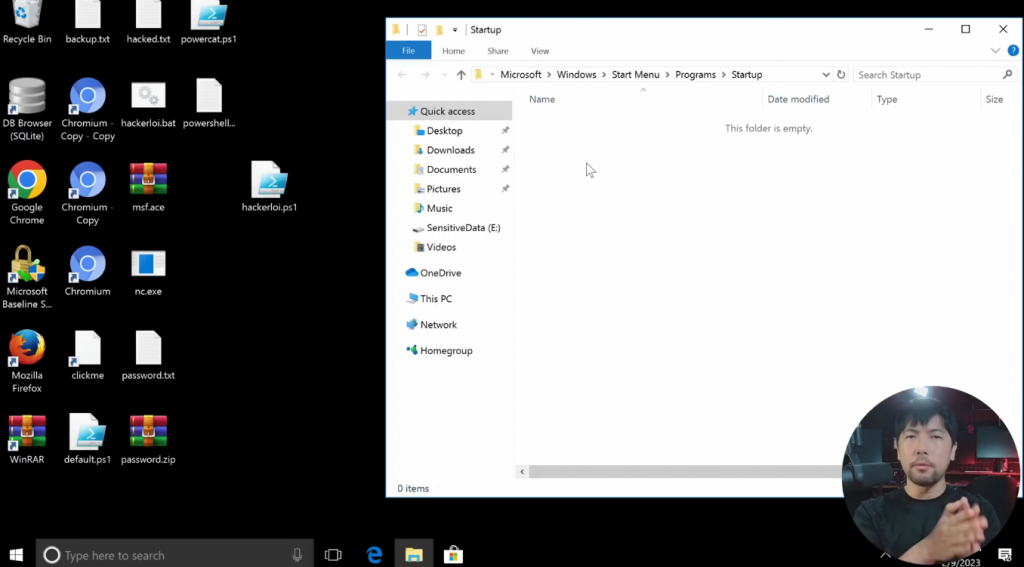This screenshot has width=1024, height=567.
Task: Click the Search Startup input box
Action: point(927,75)
